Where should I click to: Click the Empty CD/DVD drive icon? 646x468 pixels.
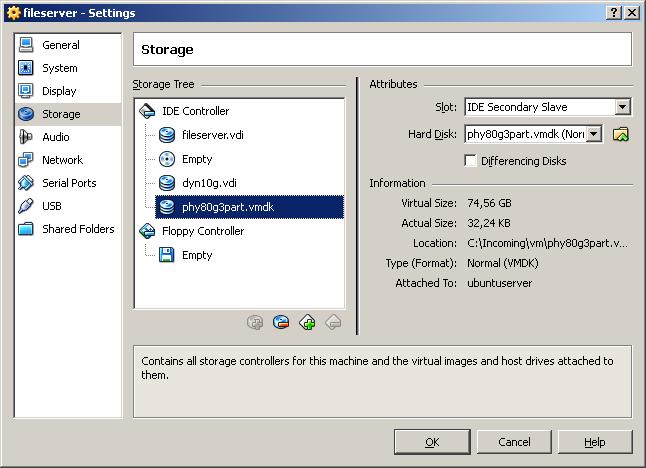pos(167,159)
